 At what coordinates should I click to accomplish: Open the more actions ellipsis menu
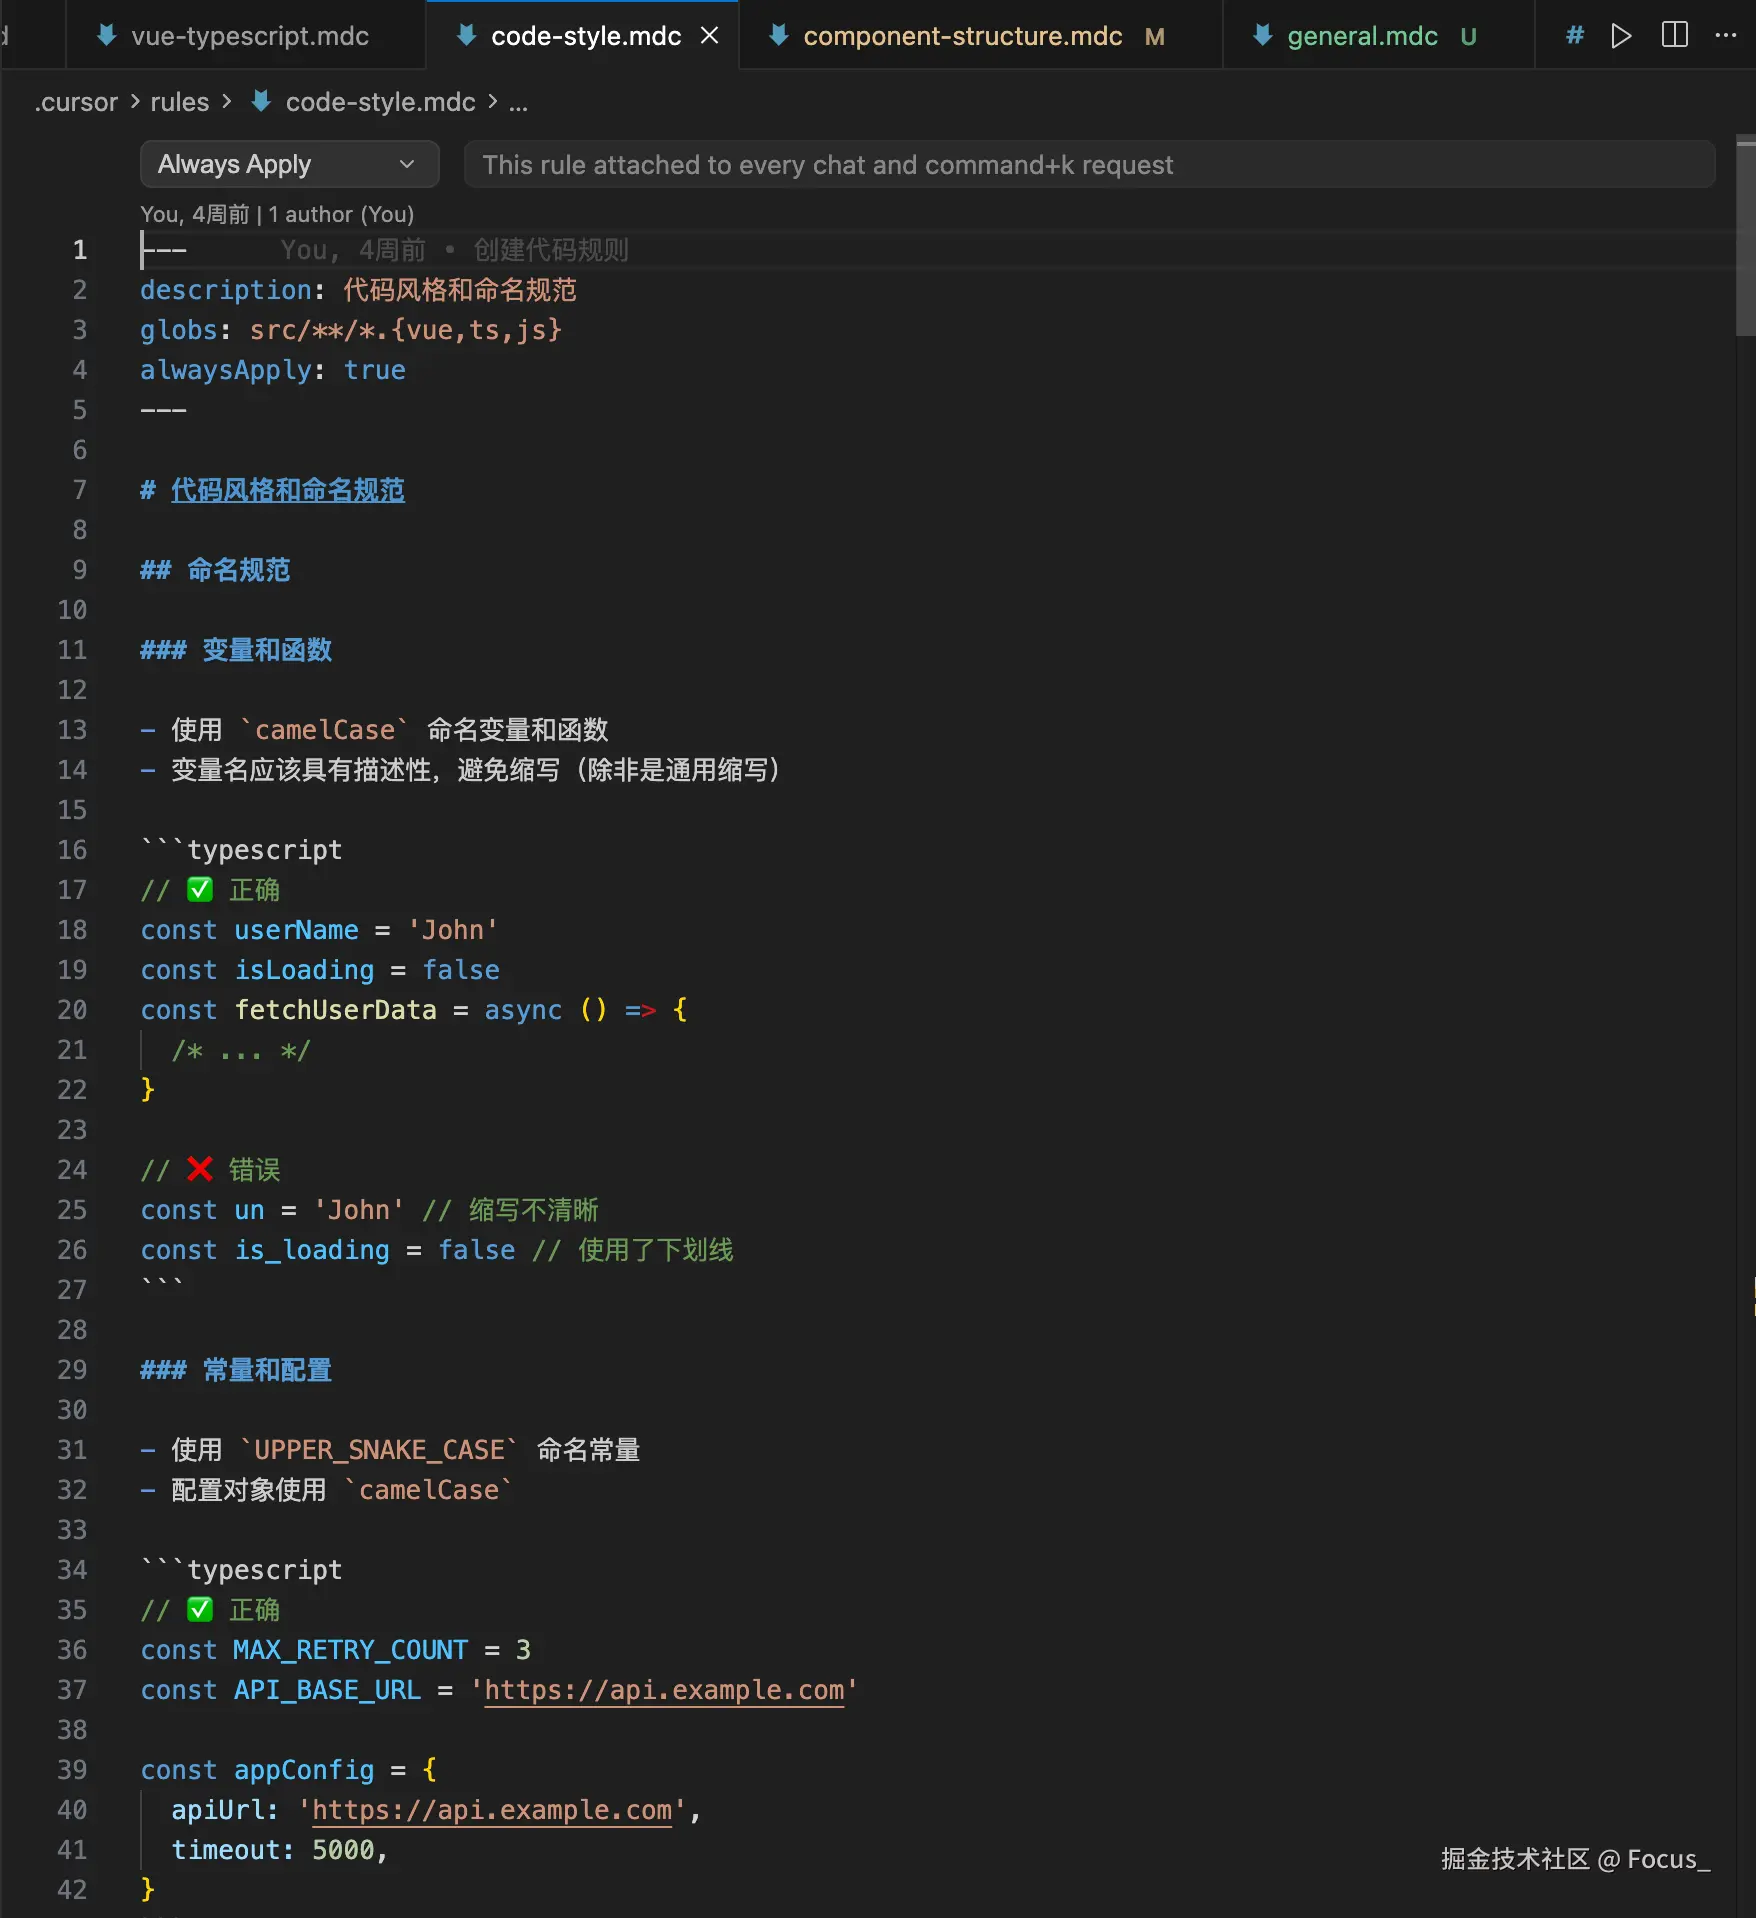[1726, 36]
